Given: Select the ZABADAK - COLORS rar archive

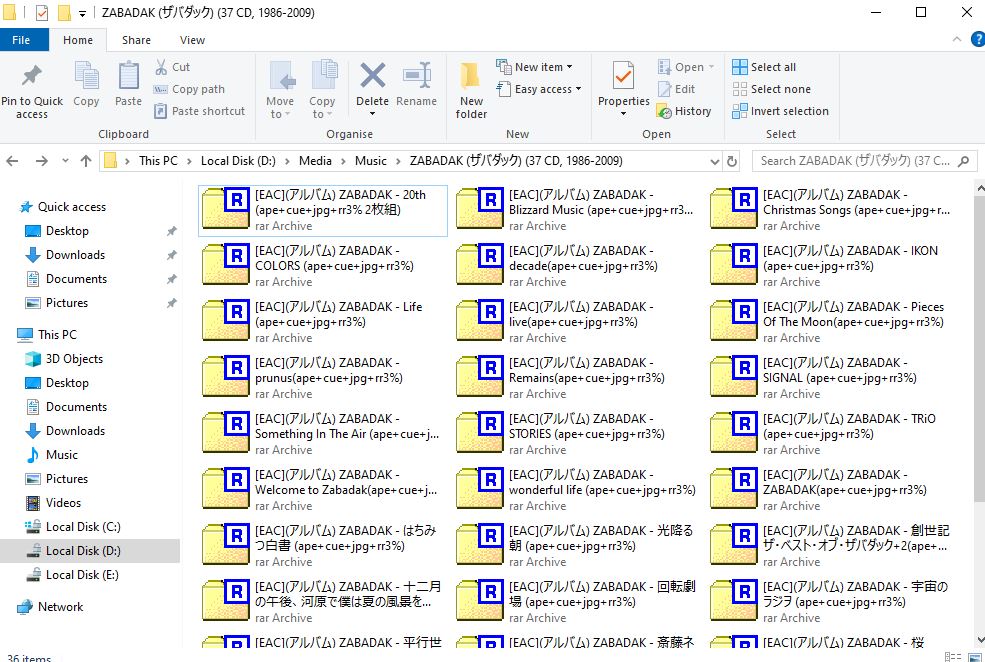Looking at the screenshot, I should (323, 266).
